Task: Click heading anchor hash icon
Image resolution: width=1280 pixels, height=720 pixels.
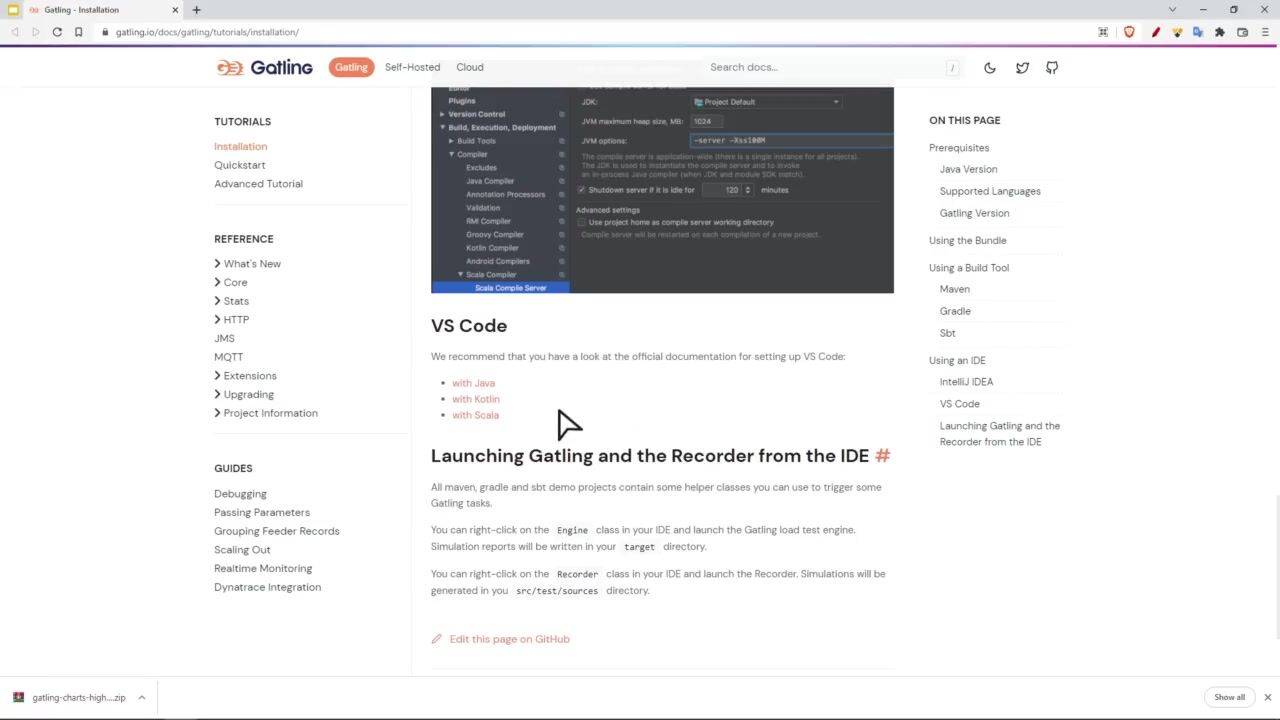Action: (882, 456)
